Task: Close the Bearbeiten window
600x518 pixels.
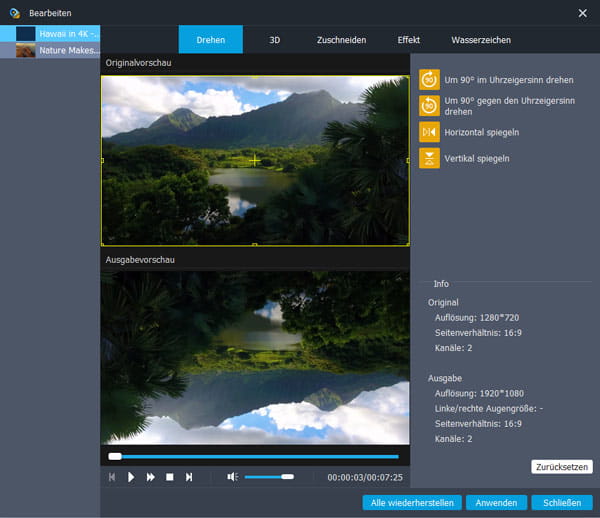Action: (582, 13)
